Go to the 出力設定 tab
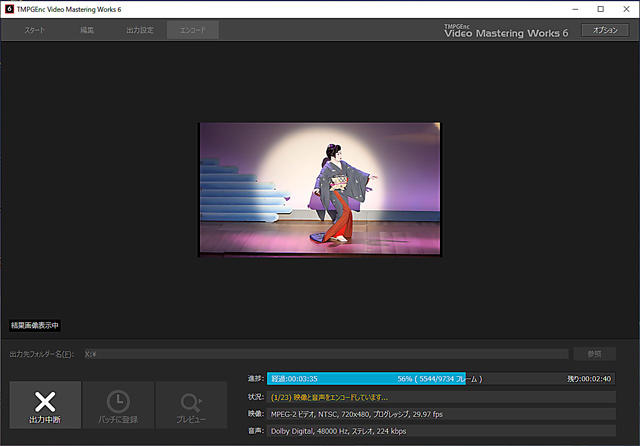 tap(140, 31)
